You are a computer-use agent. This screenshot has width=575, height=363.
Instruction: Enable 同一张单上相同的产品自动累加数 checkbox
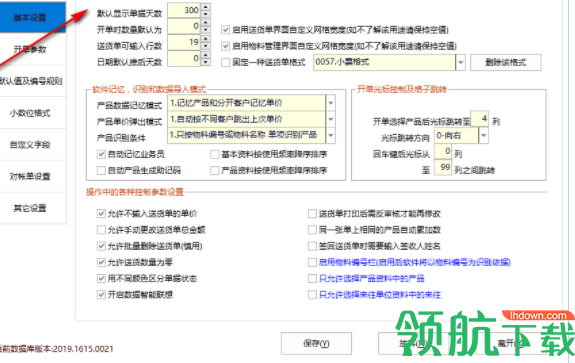tap(312, 230)
